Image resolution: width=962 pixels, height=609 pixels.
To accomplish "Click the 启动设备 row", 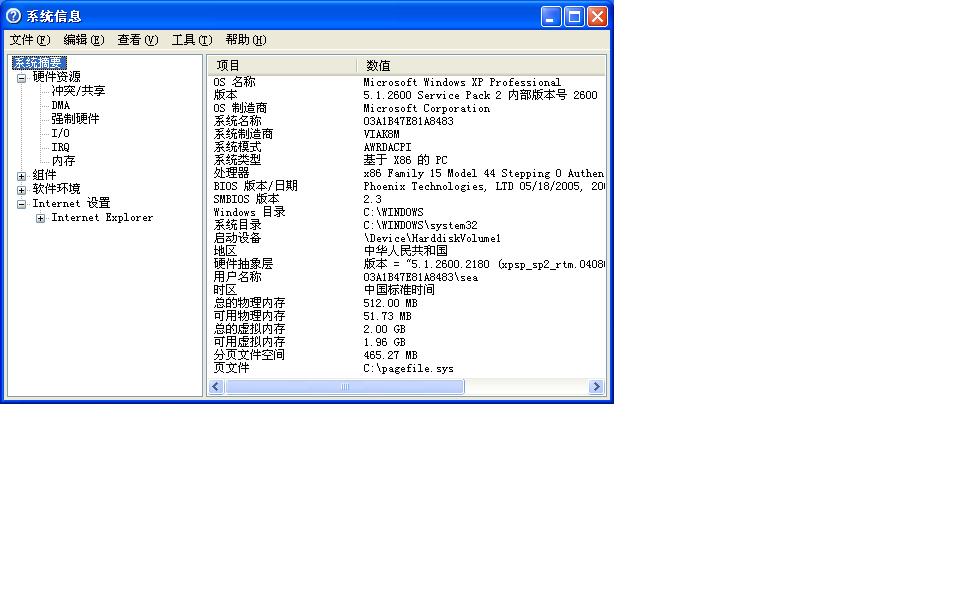I will click(407, 239).
